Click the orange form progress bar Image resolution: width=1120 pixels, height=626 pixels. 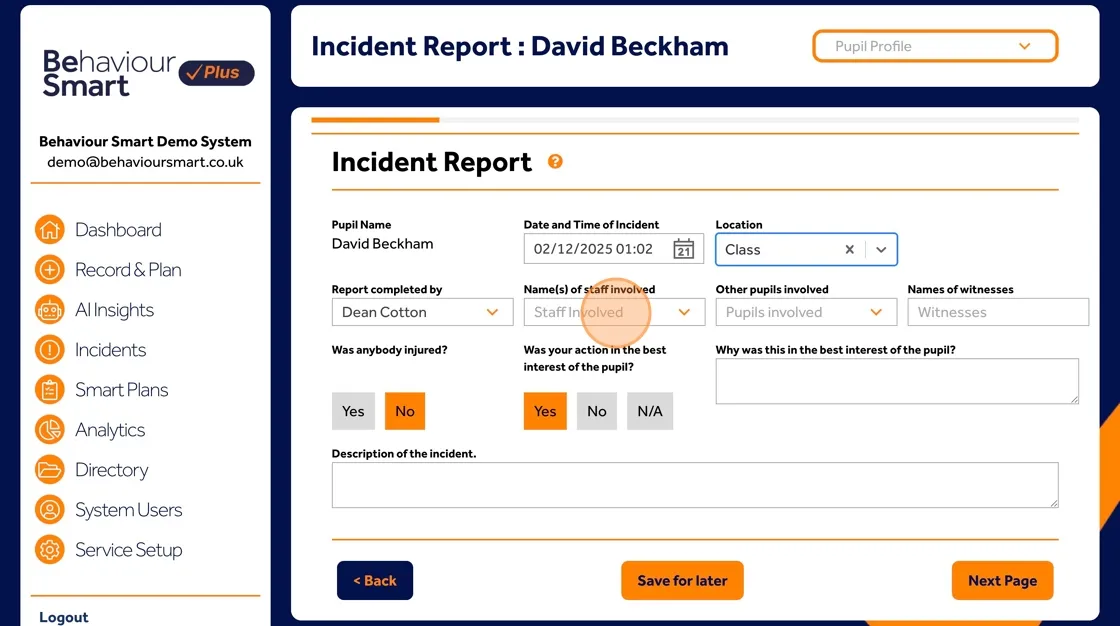[375, 120]
